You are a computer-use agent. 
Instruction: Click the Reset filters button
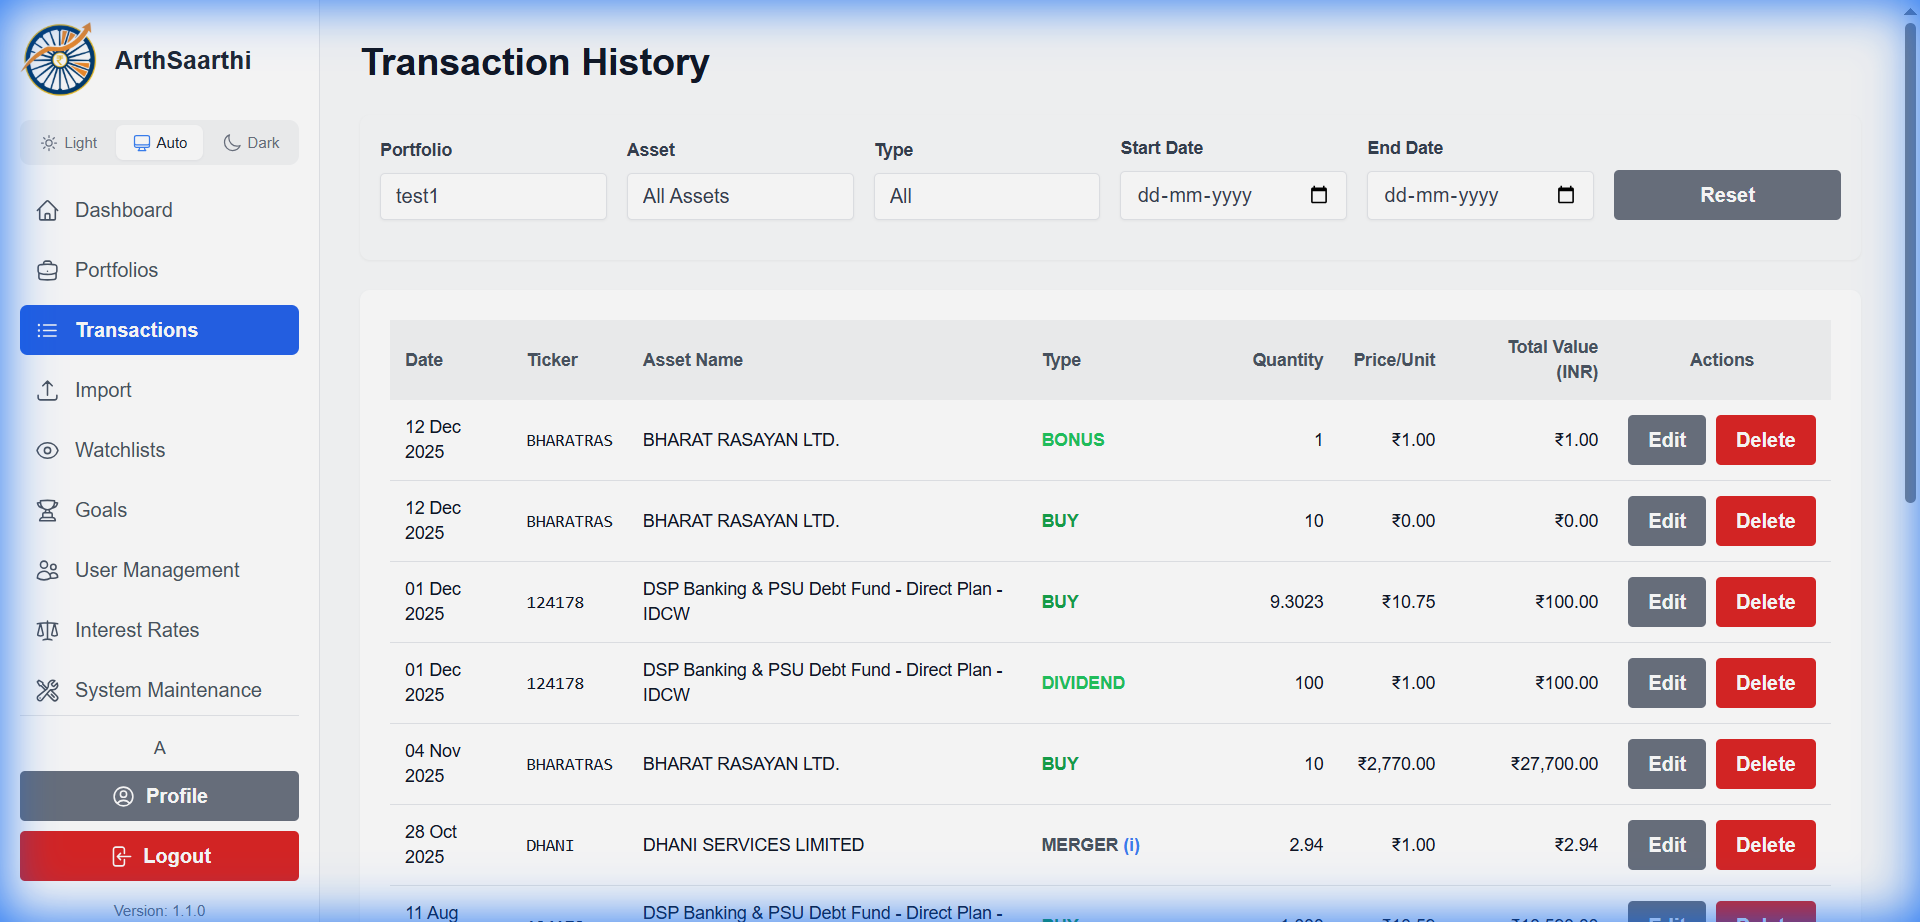pos(1727,195)
